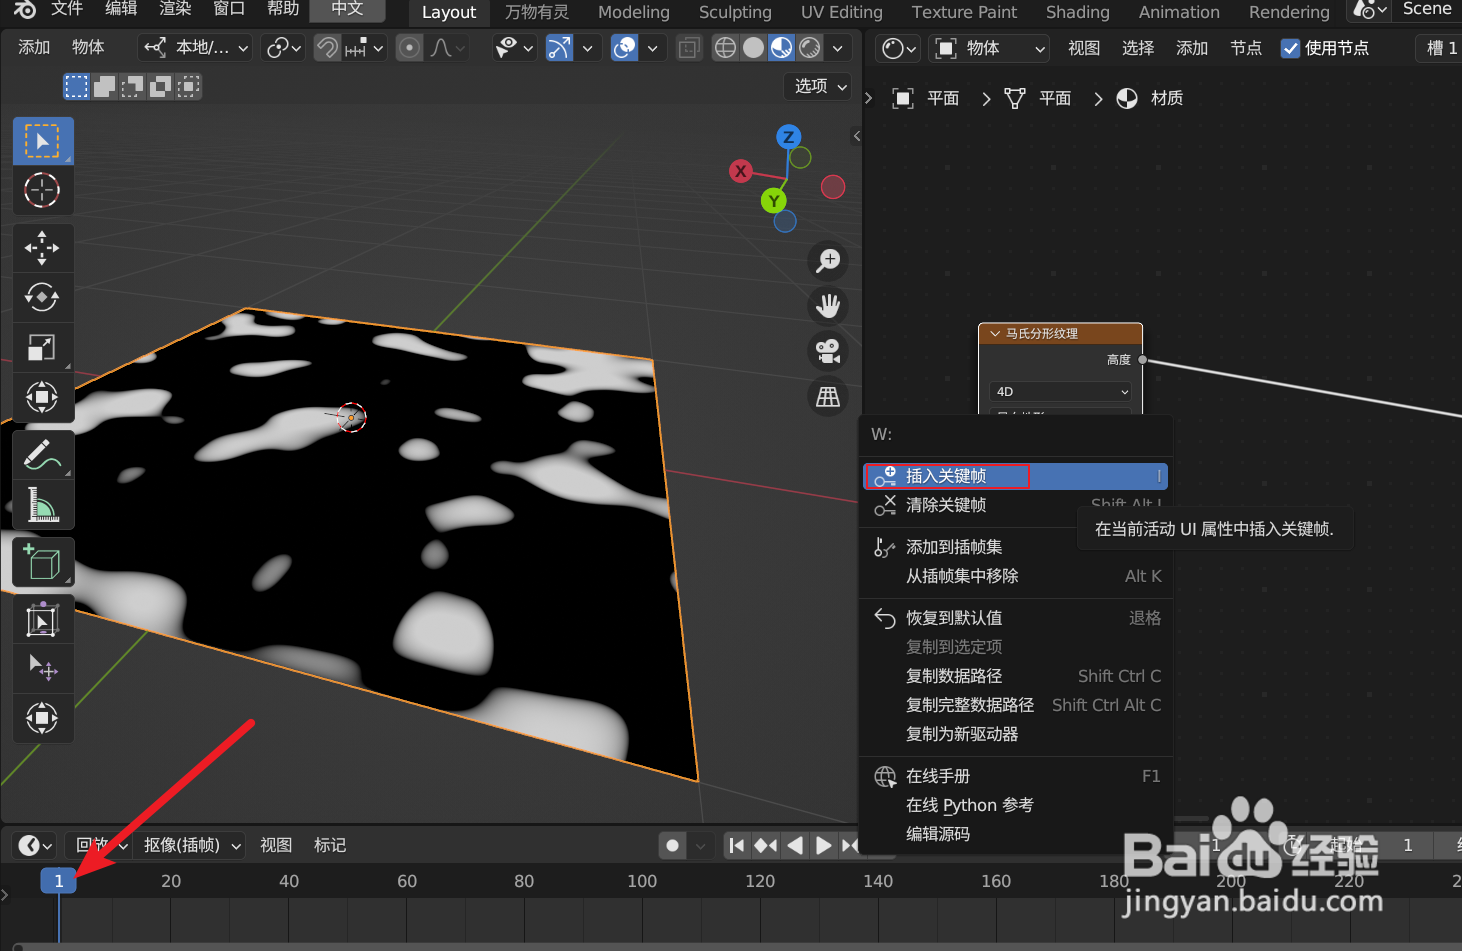Select 复制数据路径 menu item
The image size is (1462, 951).
(1016, 676)
